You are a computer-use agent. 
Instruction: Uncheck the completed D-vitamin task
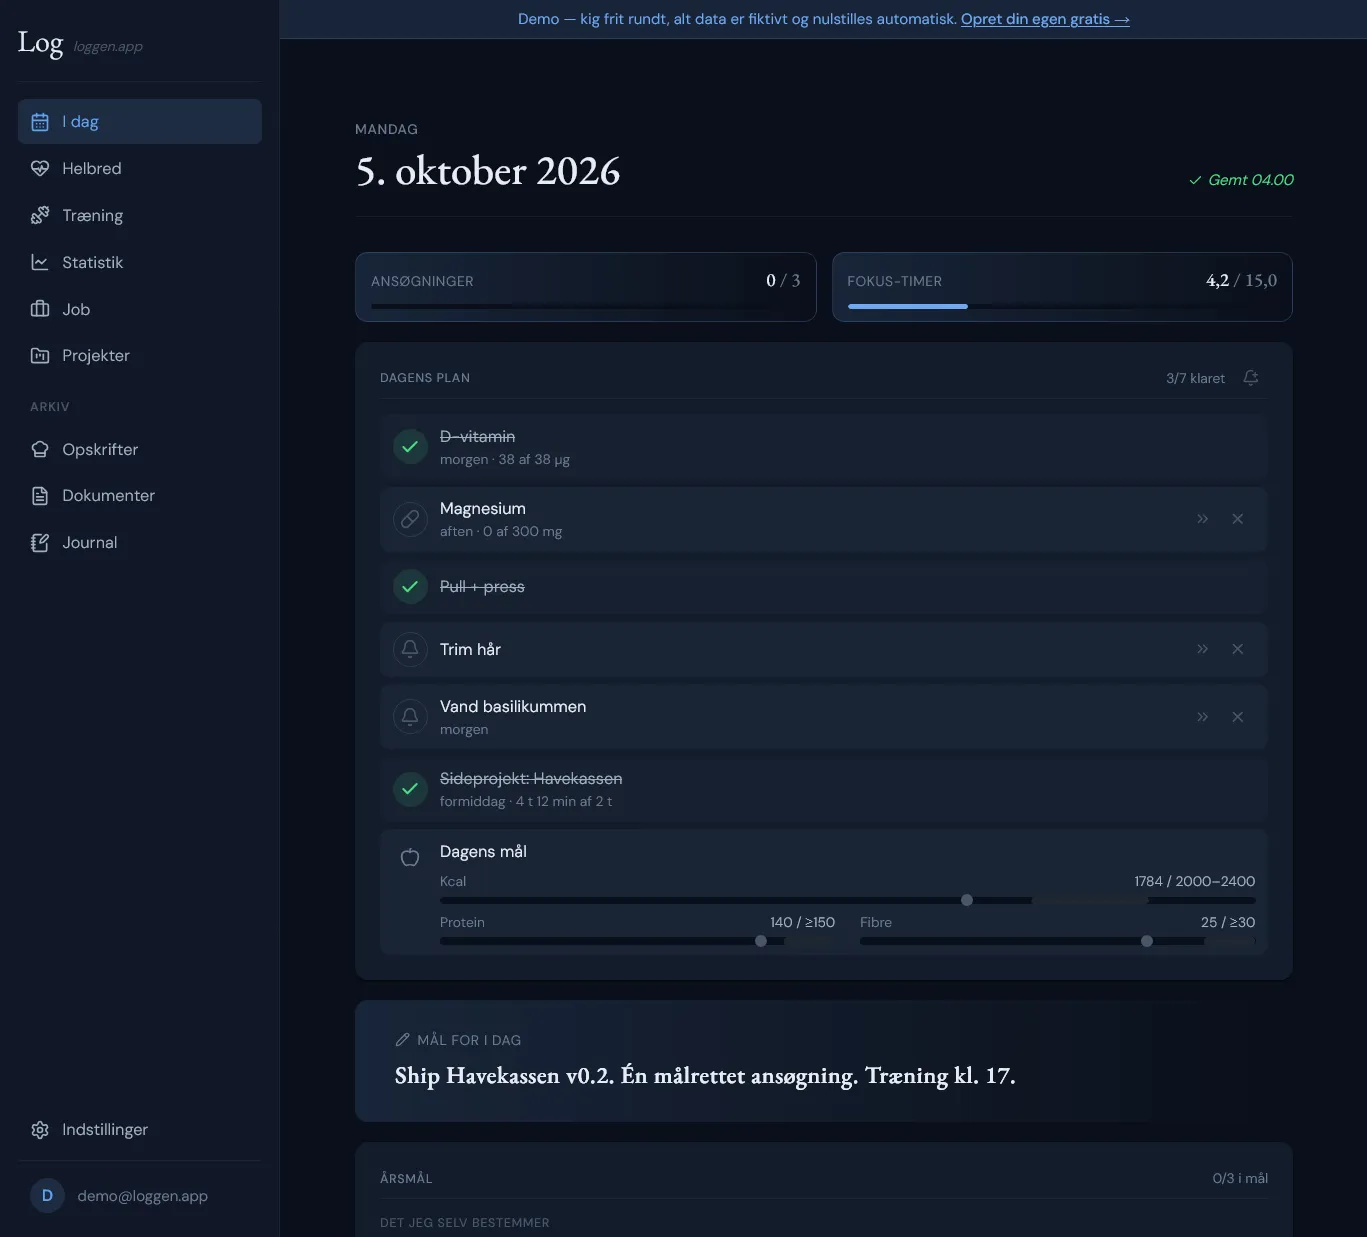[410, 447]
